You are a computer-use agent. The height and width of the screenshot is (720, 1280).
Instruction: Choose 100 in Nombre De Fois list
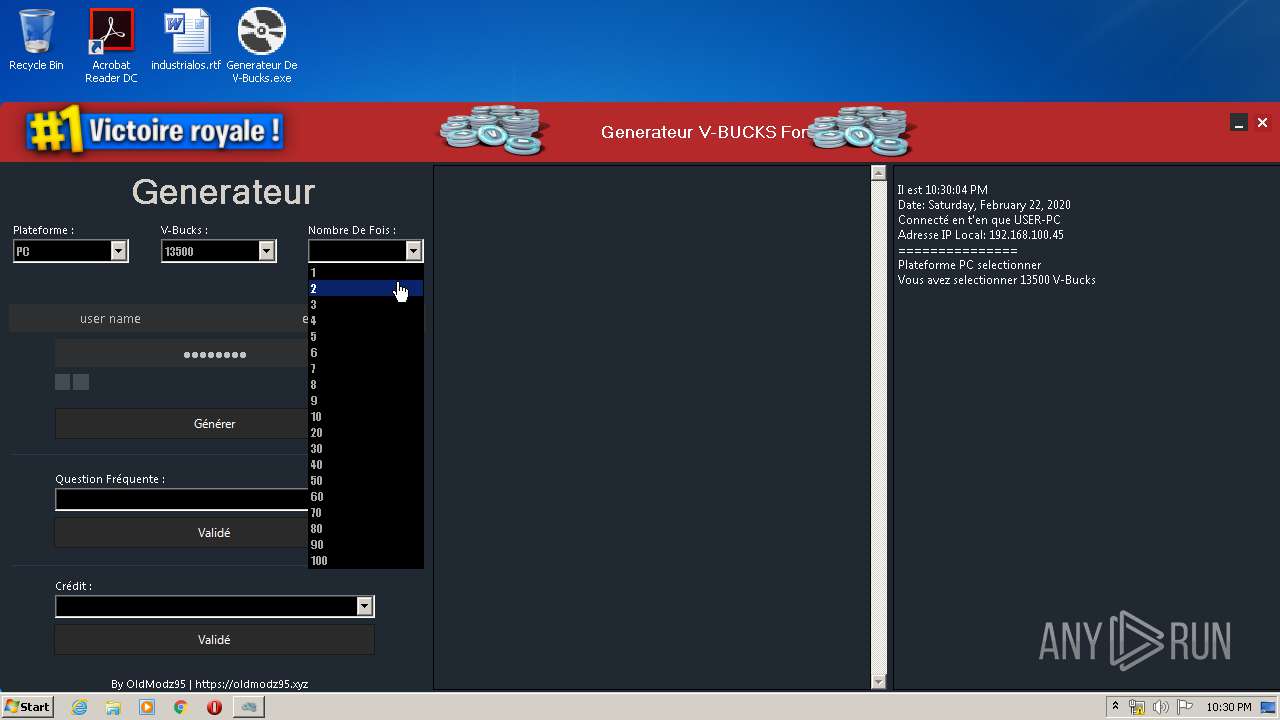click(366, 560)
